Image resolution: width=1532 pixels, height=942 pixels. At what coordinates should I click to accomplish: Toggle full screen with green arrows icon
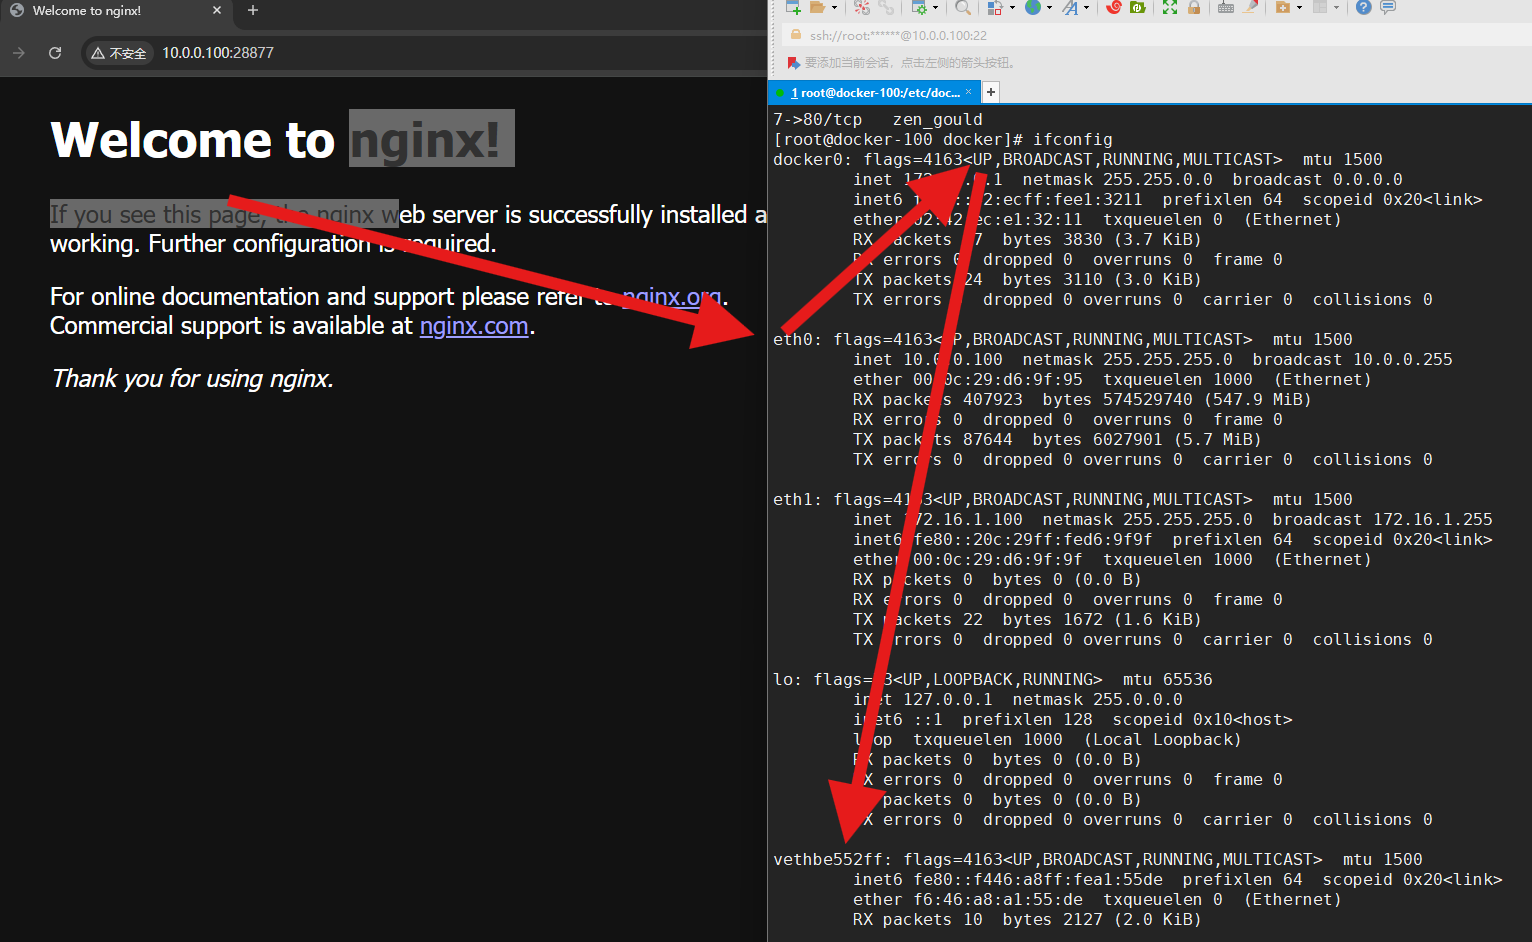click(x=1170, y=7)
